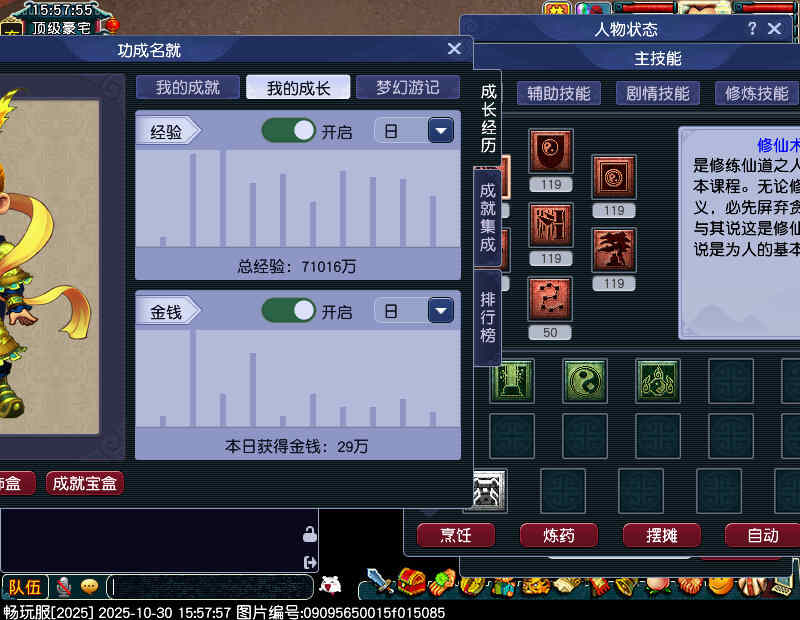Click the gift-giving hand icon in the bottom bar
Image resolution: width=800 pixels, height=620 pixels.
pos(442,582)
